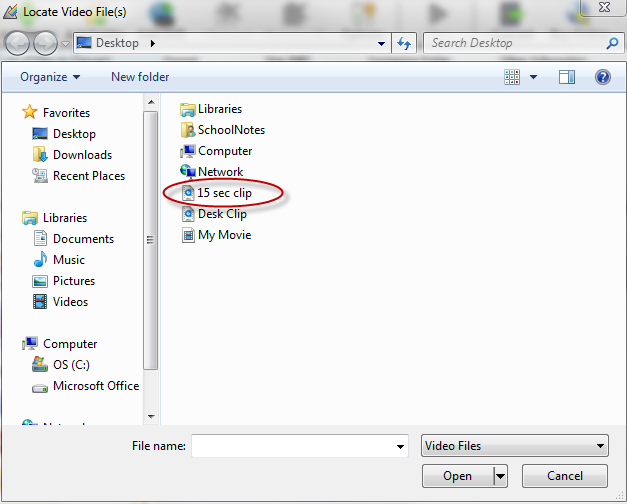Select Libraries in the file list
Viewport: 627px width, 504px height.
[x=220, y=109]
